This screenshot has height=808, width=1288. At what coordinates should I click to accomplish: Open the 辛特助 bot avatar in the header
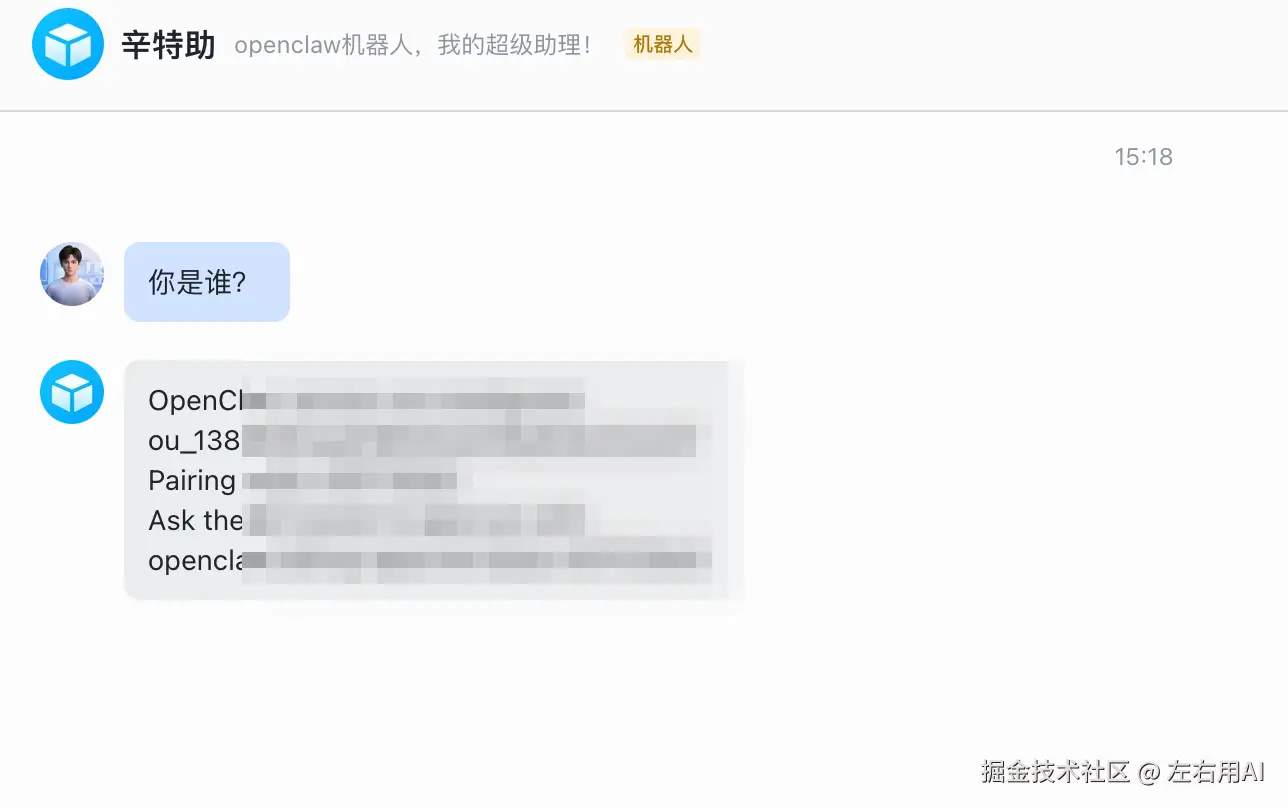coord(68,44)
